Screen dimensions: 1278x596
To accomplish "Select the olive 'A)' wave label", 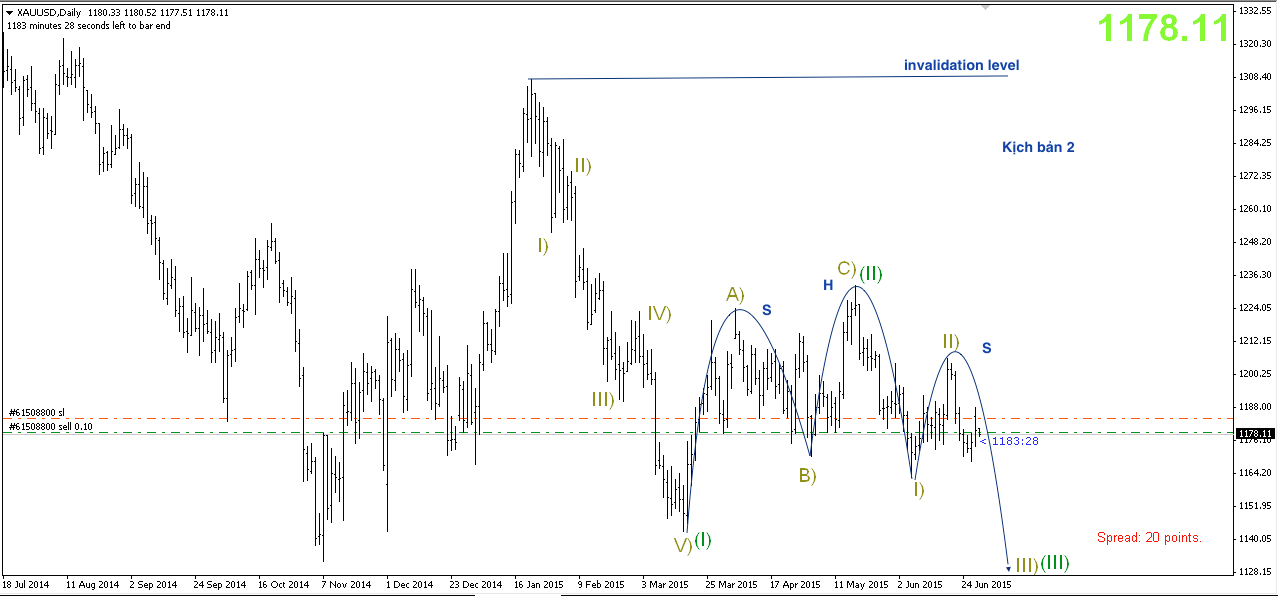I will click(x=736, y=294).
